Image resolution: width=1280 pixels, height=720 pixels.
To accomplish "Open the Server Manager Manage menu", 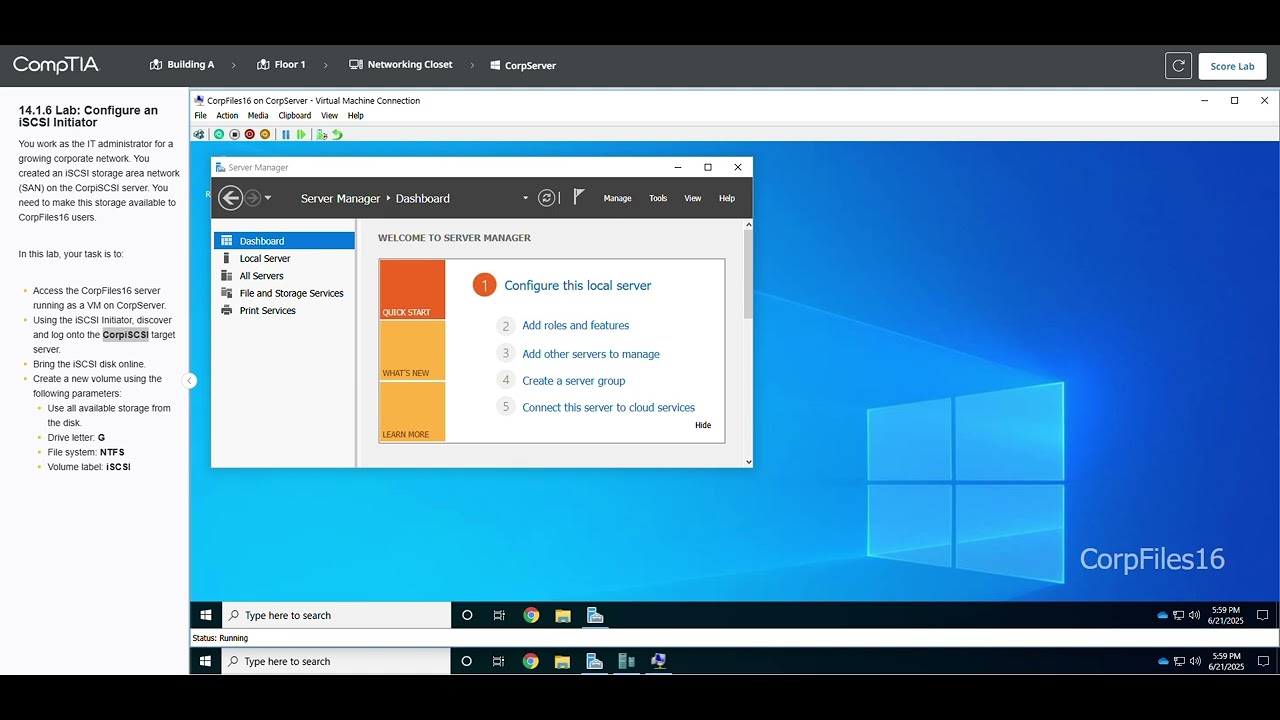I will pyautogui.click(x=617, y=198).
